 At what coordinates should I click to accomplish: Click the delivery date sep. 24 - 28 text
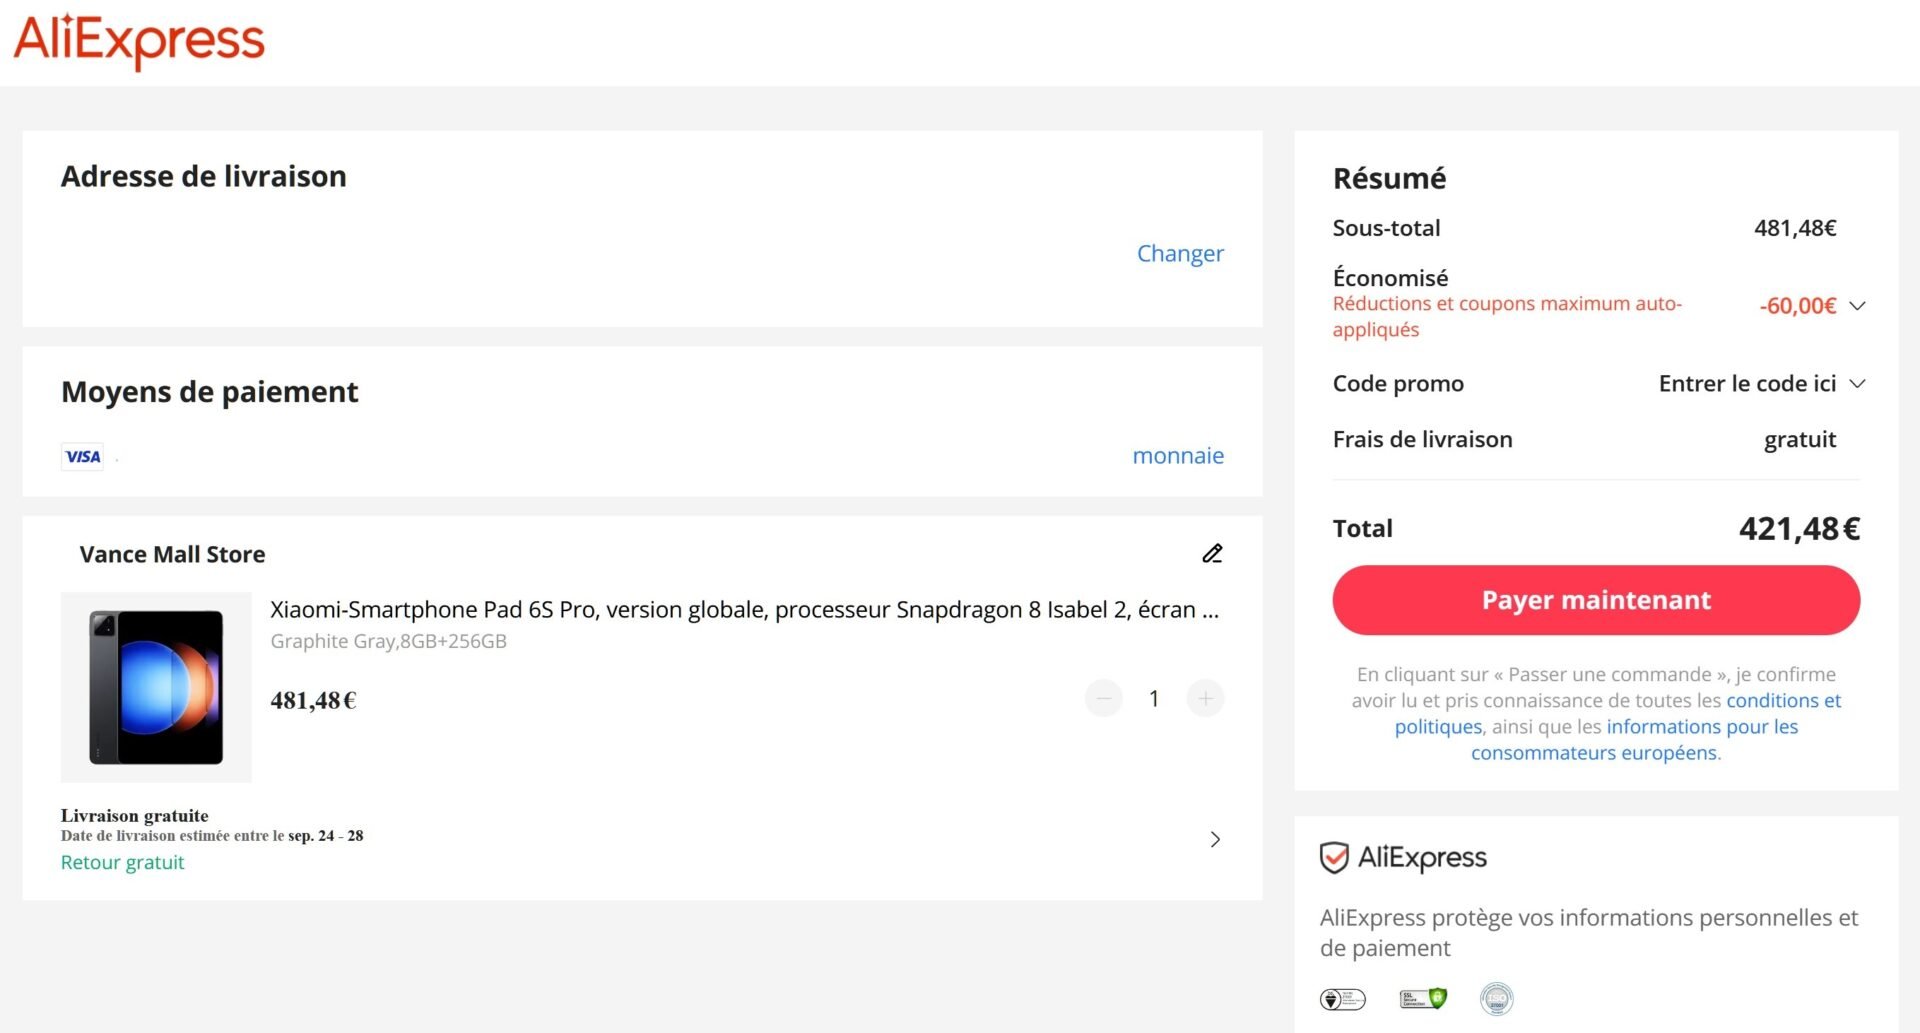point(326,836)
